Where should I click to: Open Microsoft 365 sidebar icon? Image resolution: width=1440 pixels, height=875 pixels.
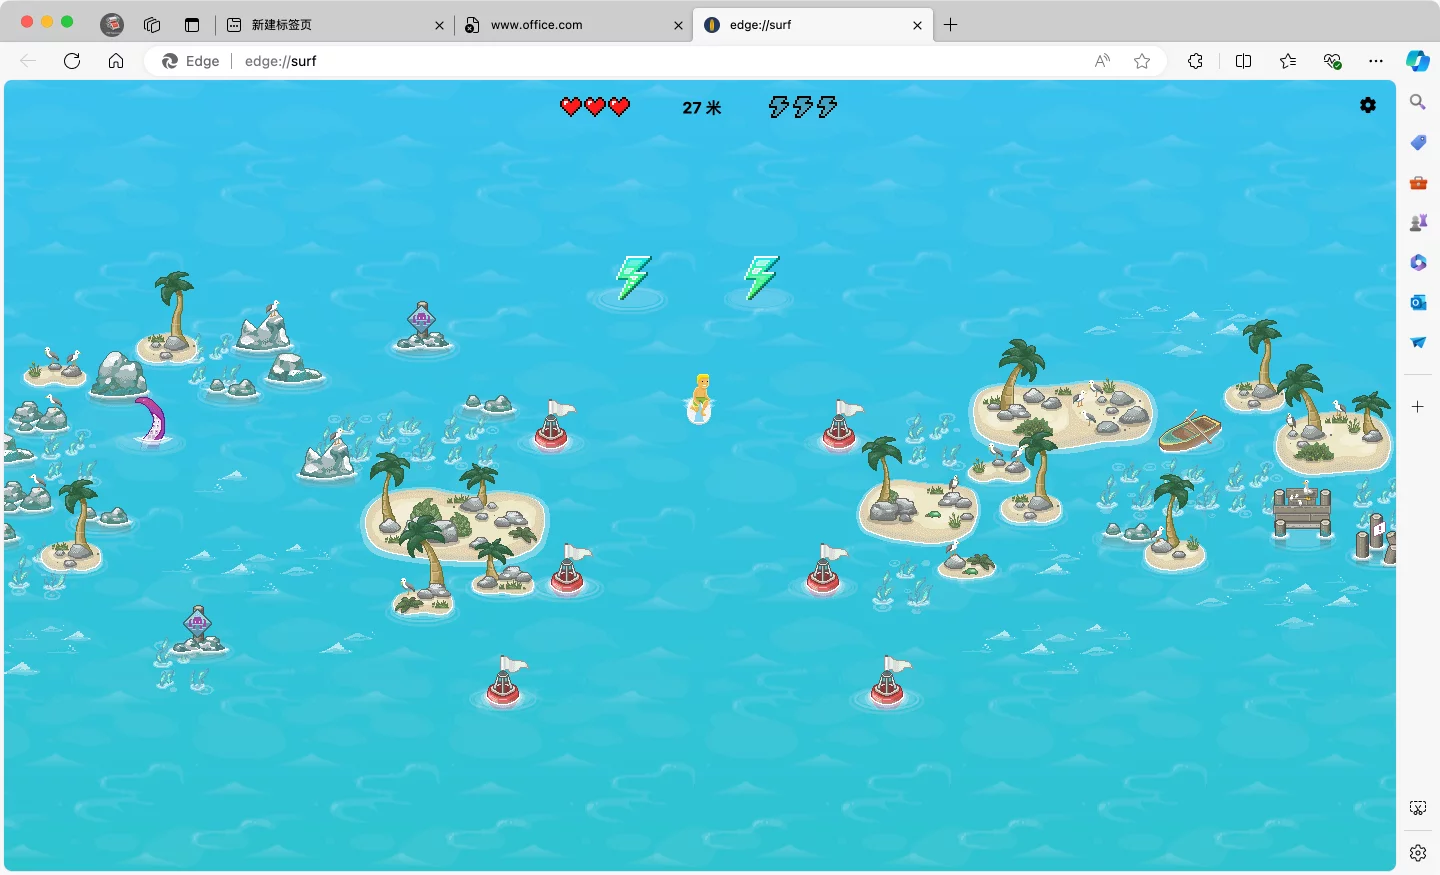click(1418, 263)
